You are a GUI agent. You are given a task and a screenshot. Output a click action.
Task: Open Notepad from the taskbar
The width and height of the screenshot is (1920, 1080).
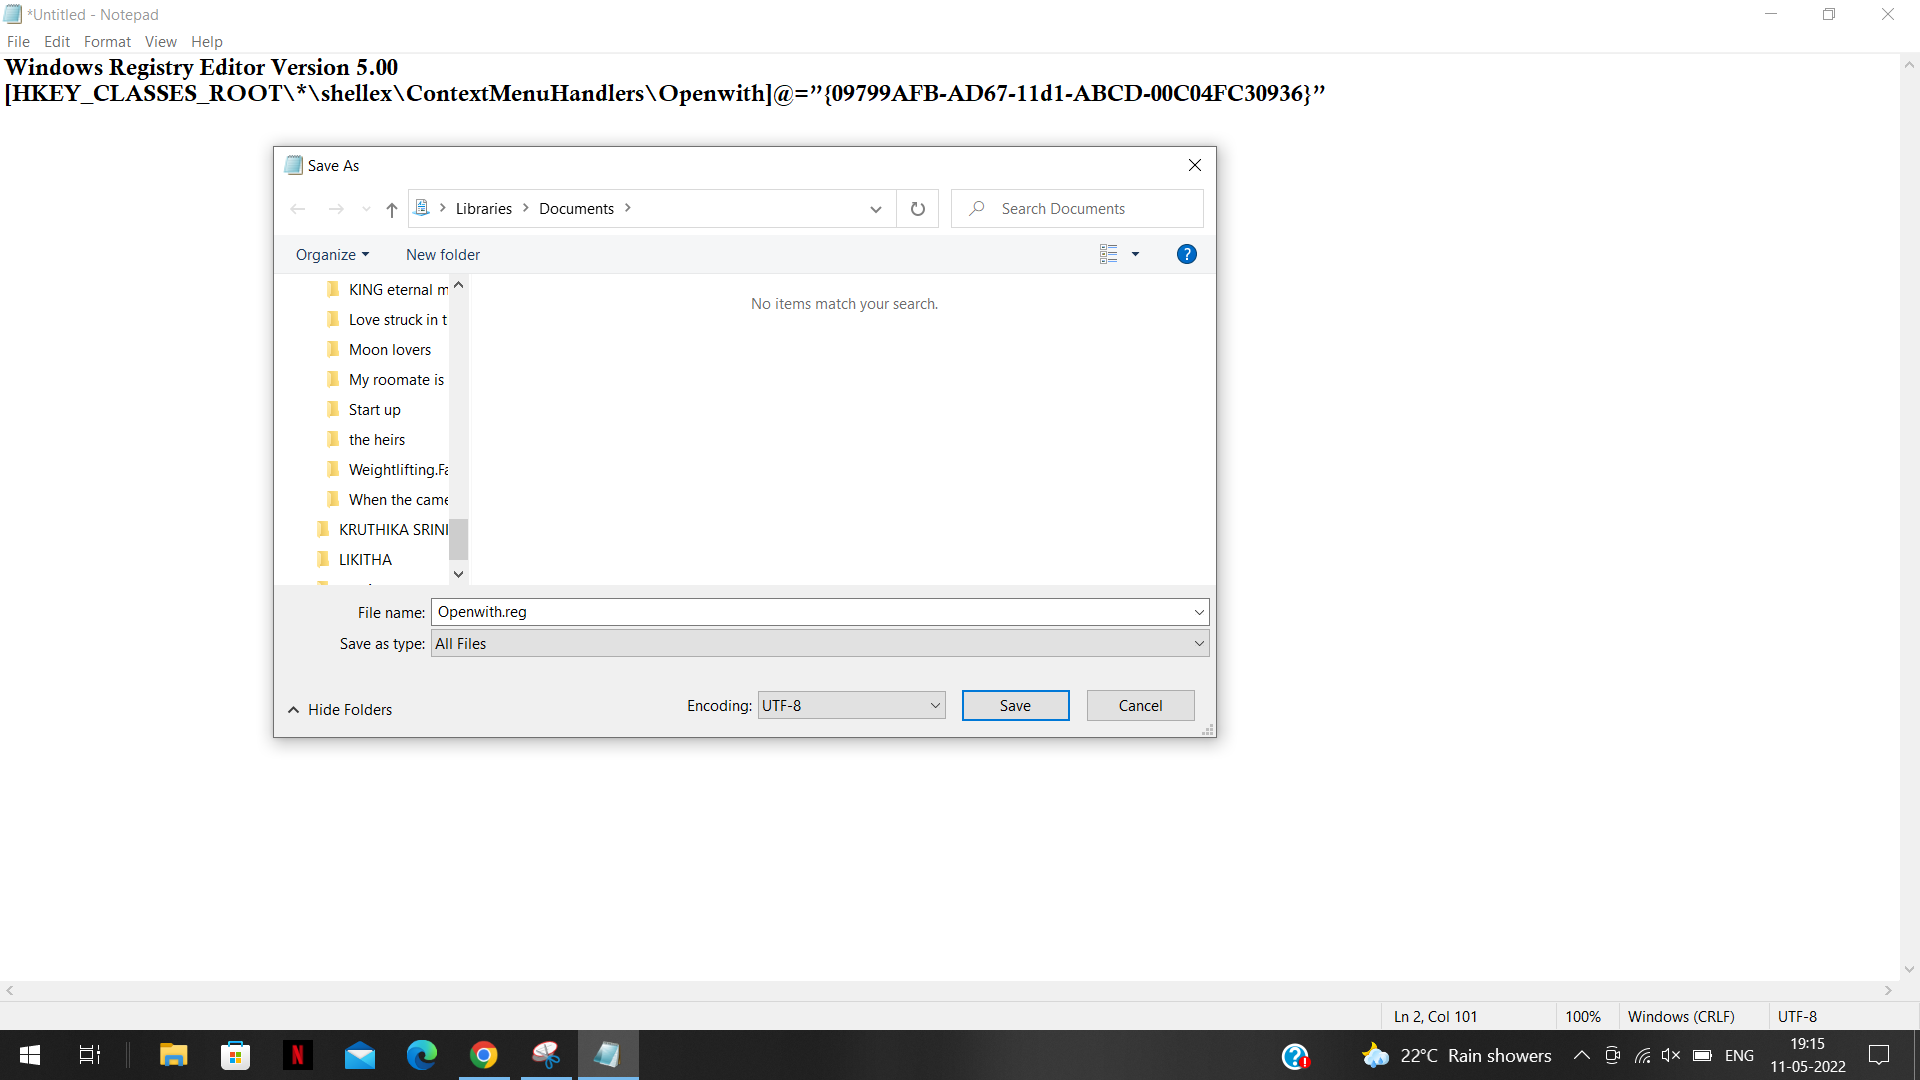coord(608,1055)
